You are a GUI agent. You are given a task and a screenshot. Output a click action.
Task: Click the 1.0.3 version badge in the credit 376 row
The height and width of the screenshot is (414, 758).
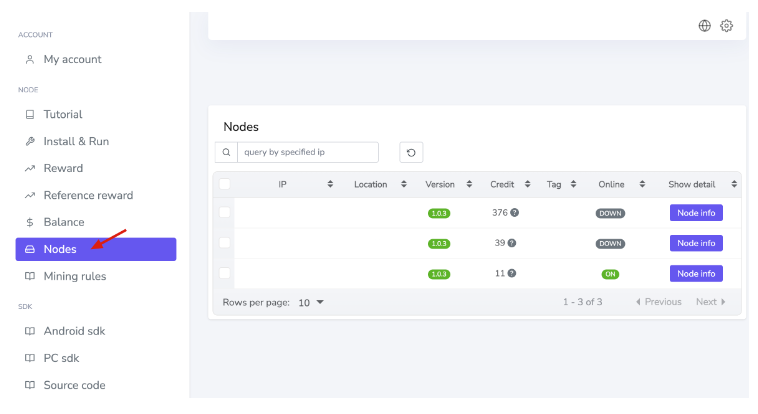(439, 213)
